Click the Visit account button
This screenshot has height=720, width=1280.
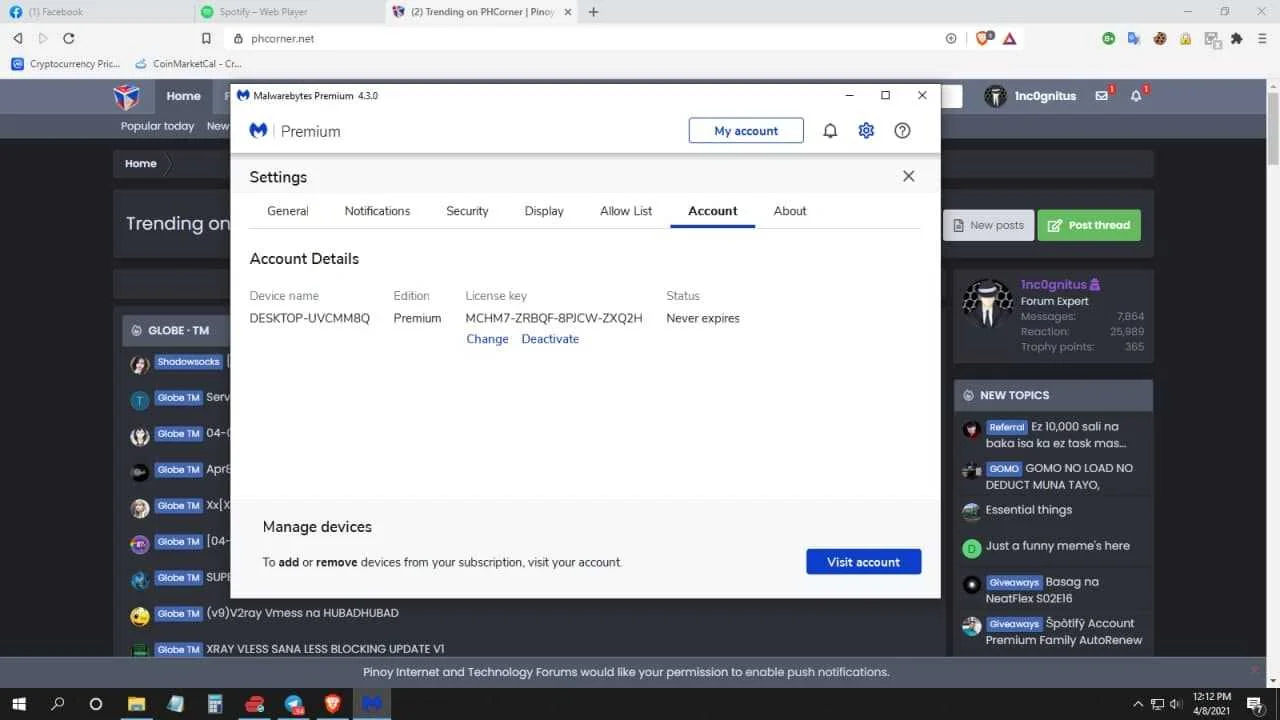[864, 562]
